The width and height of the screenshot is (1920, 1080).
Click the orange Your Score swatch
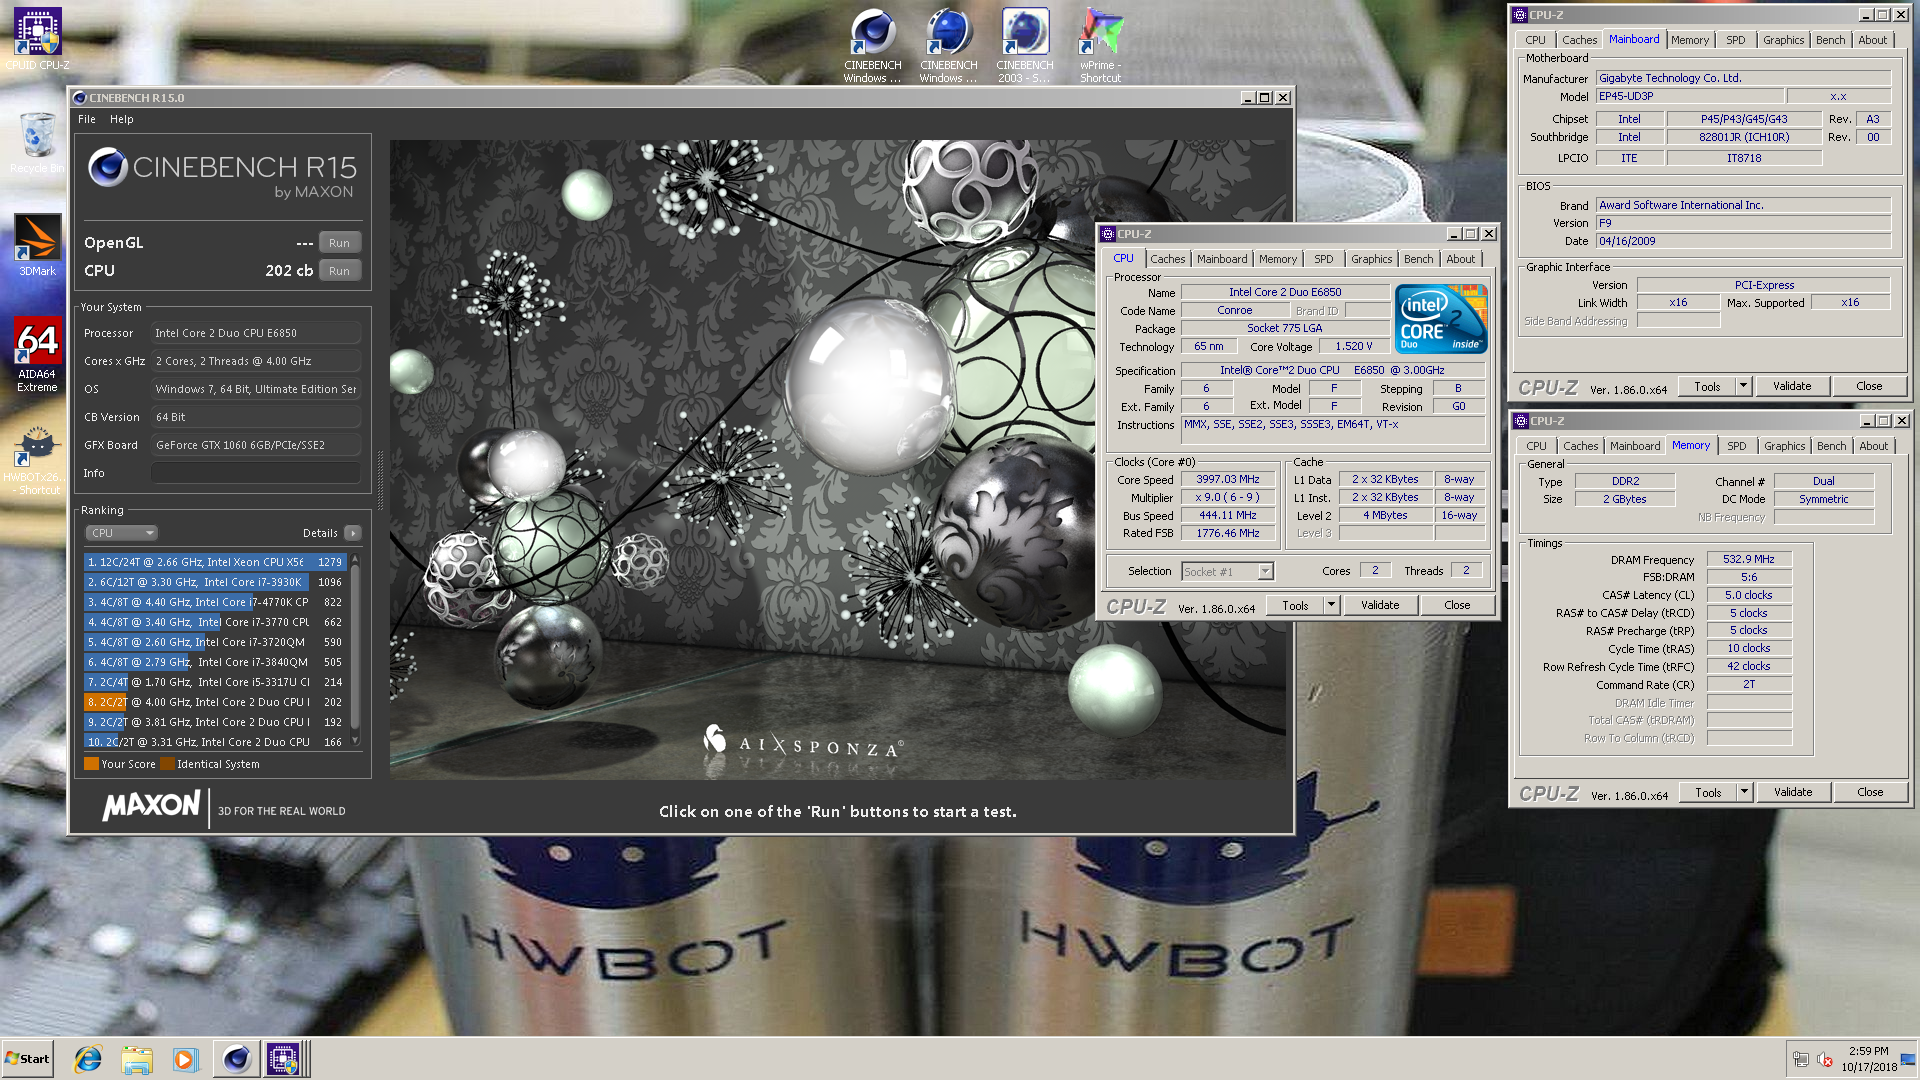tap(91, 764)
